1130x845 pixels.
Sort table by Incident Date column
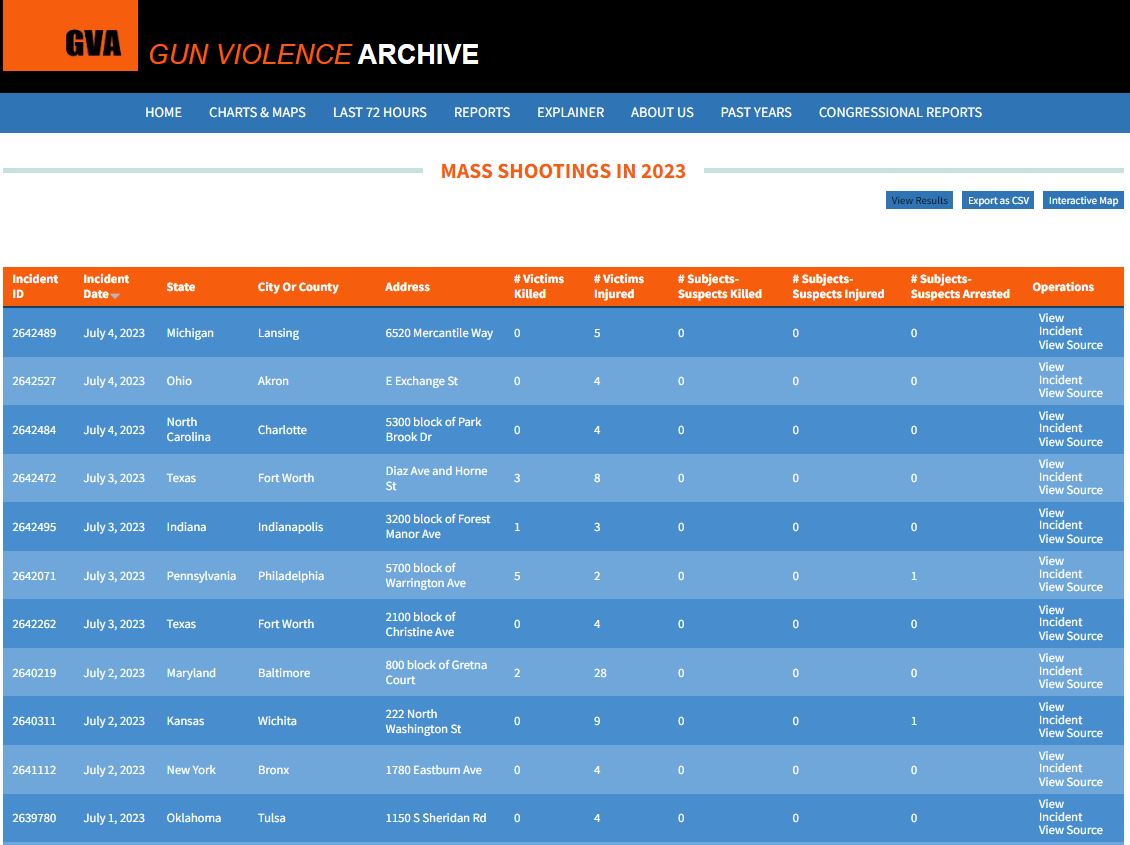point(106,287)
